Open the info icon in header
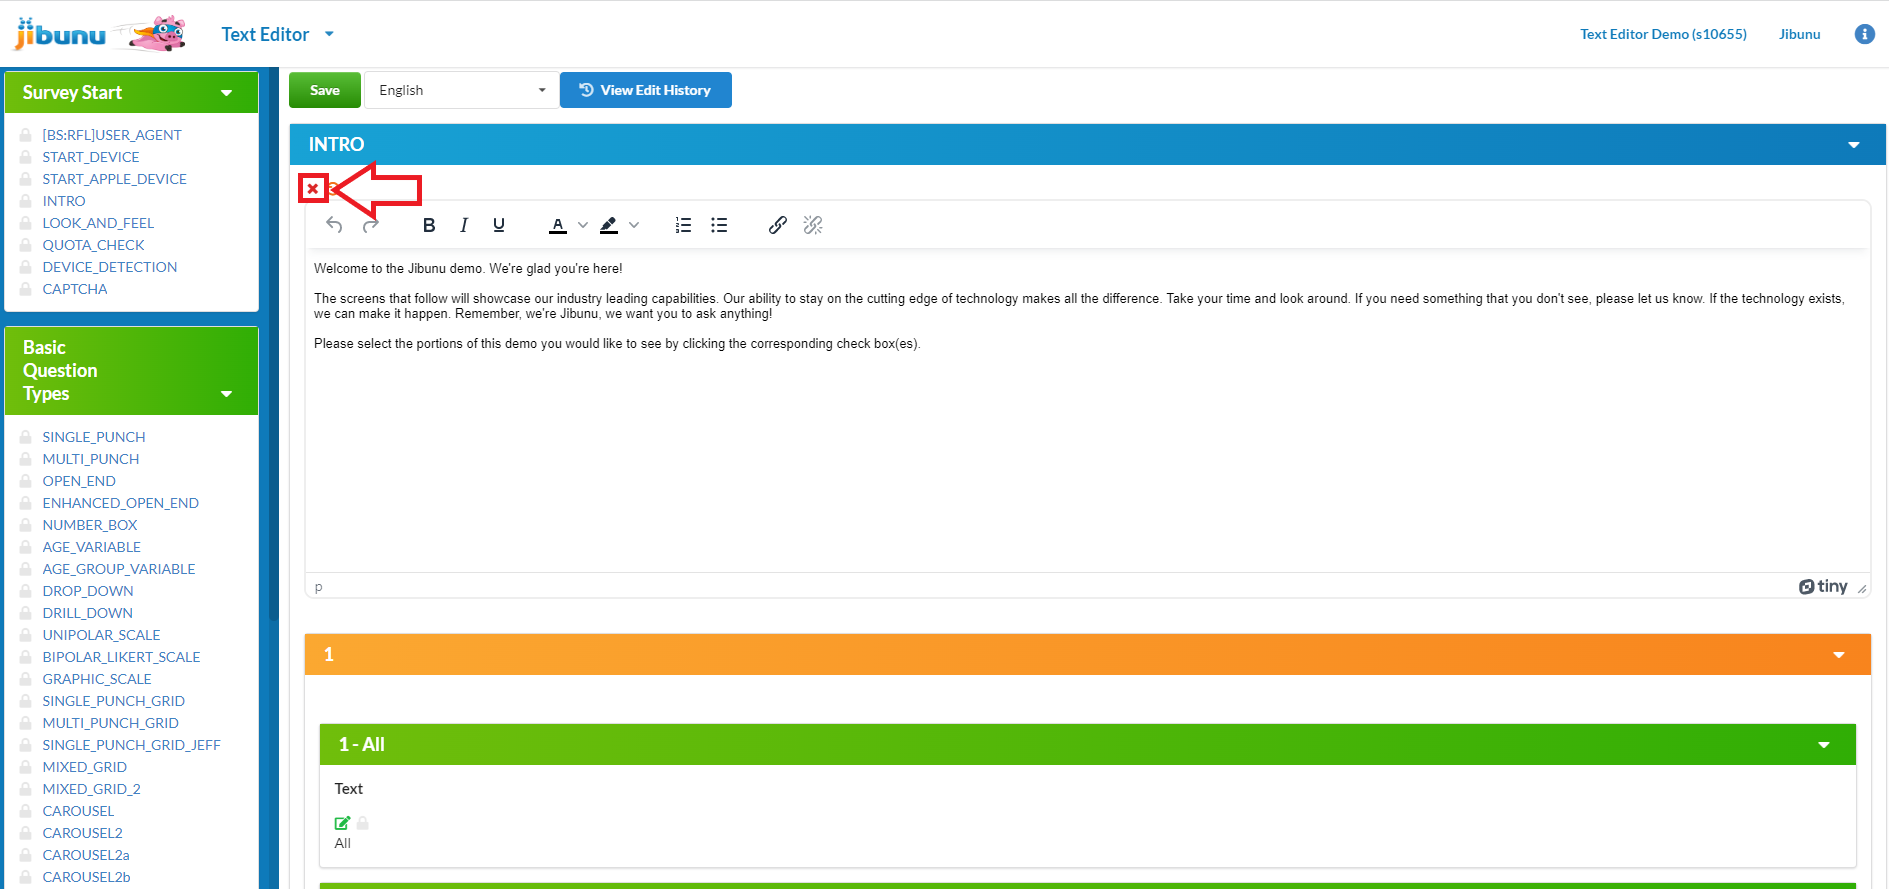This screenshot has width=1889, height=889. click(x=1864, y=34)
